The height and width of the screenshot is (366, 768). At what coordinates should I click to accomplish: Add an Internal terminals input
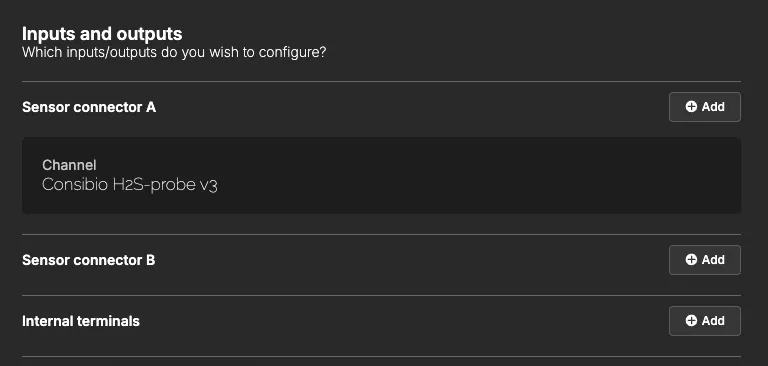705,321
